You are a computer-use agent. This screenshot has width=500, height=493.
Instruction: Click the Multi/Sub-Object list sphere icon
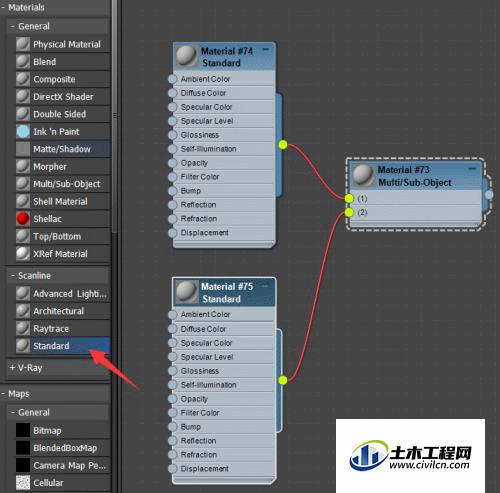(x=23, y=184)
